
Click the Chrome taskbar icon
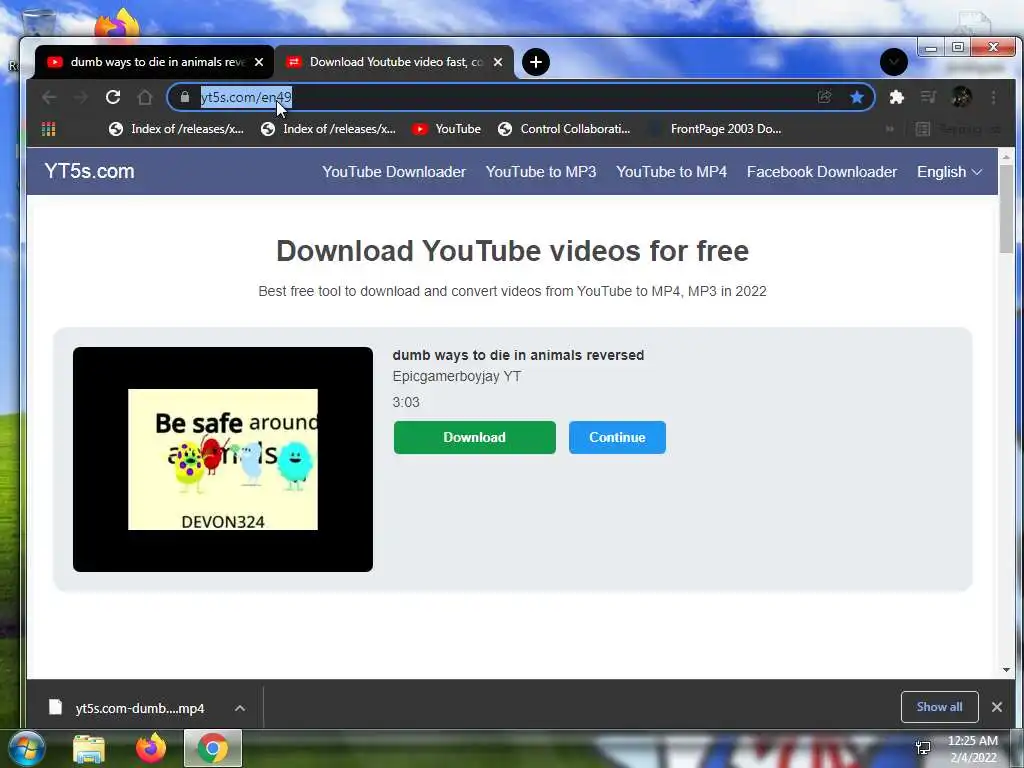213,748
